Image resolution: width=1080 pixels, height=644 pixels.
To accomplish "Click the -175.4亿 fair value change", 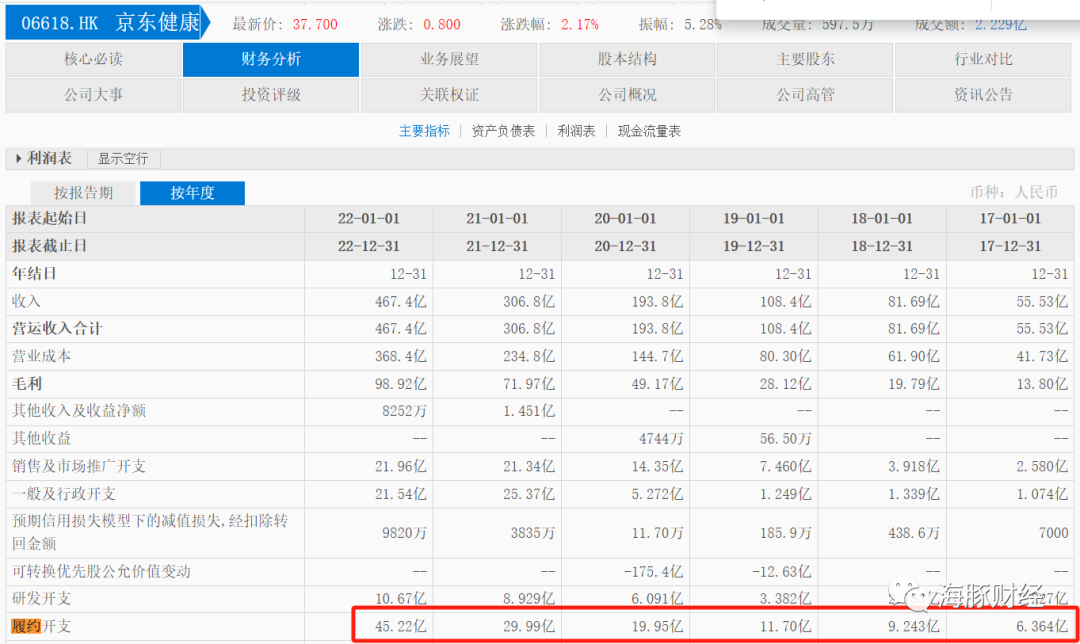I will (x=653, y=571).
